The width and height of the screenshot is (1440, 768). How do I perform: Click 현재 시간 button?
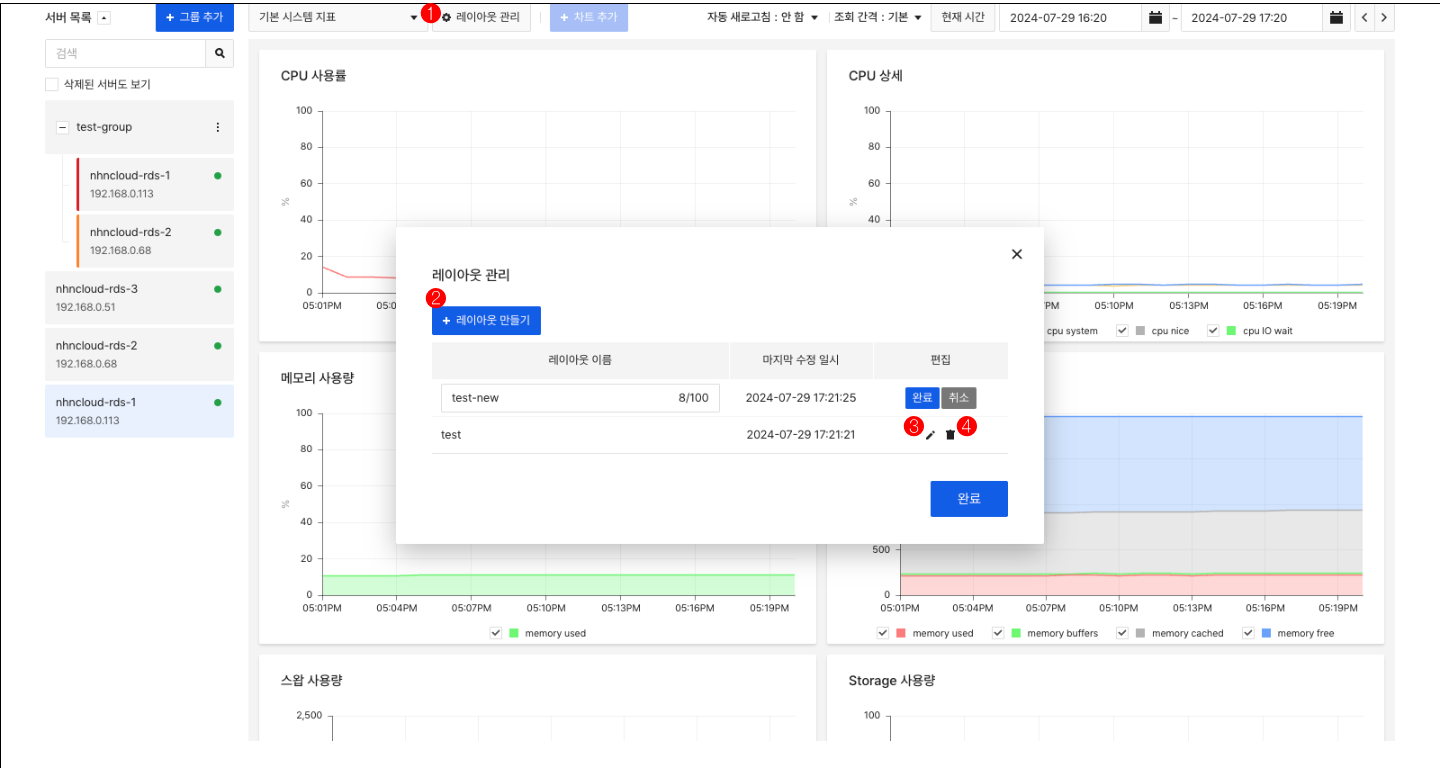[963, 18]
